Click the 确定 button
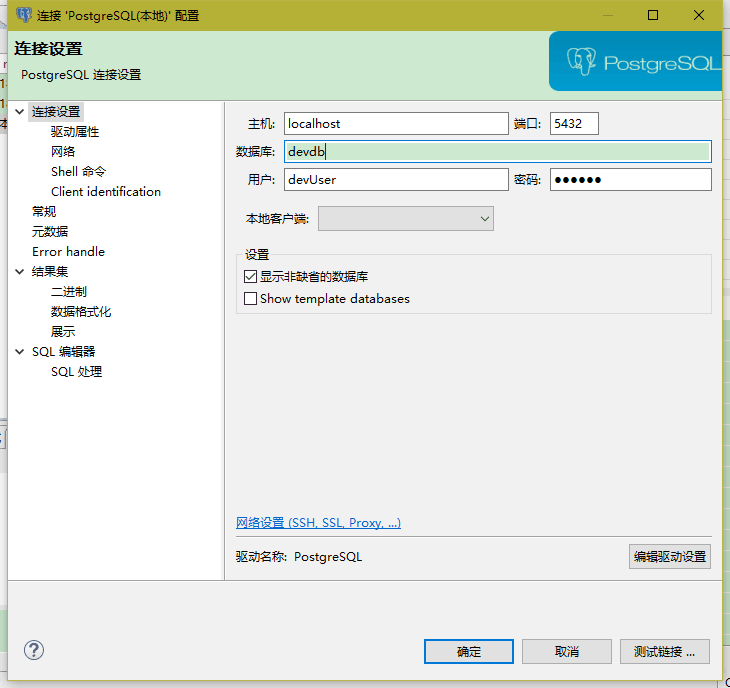The height and width of the screenshot is (688, 730). [469, 651]
